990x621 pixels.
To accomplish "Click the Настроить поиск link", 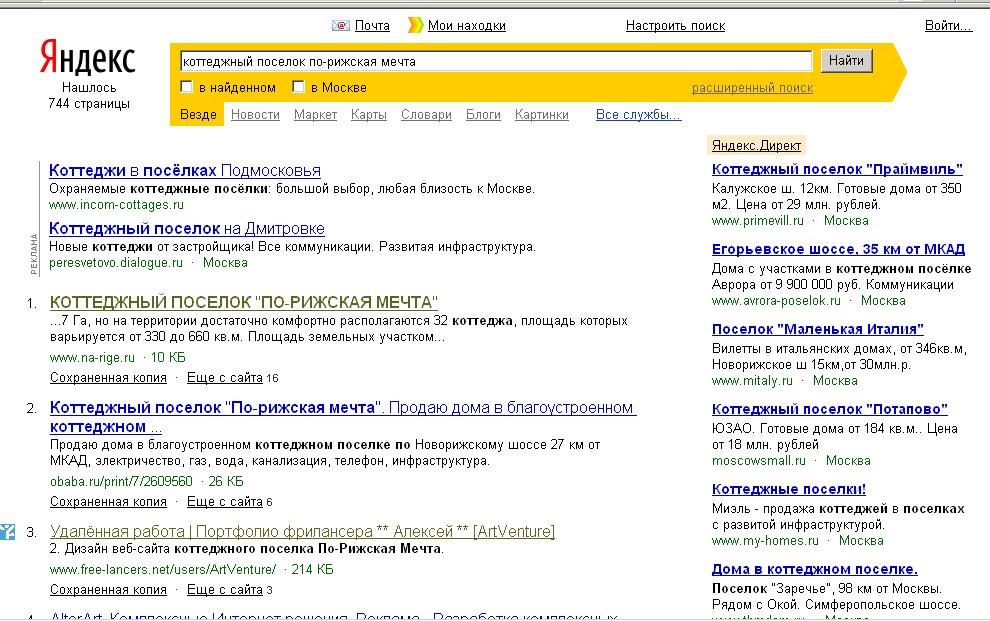I will tap(675, 26).
